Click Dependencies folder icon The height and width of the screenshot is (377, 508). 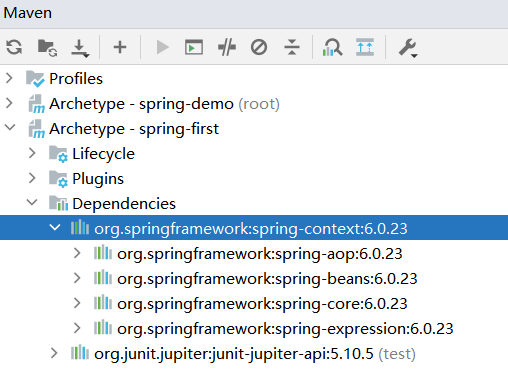click(58, 203)
